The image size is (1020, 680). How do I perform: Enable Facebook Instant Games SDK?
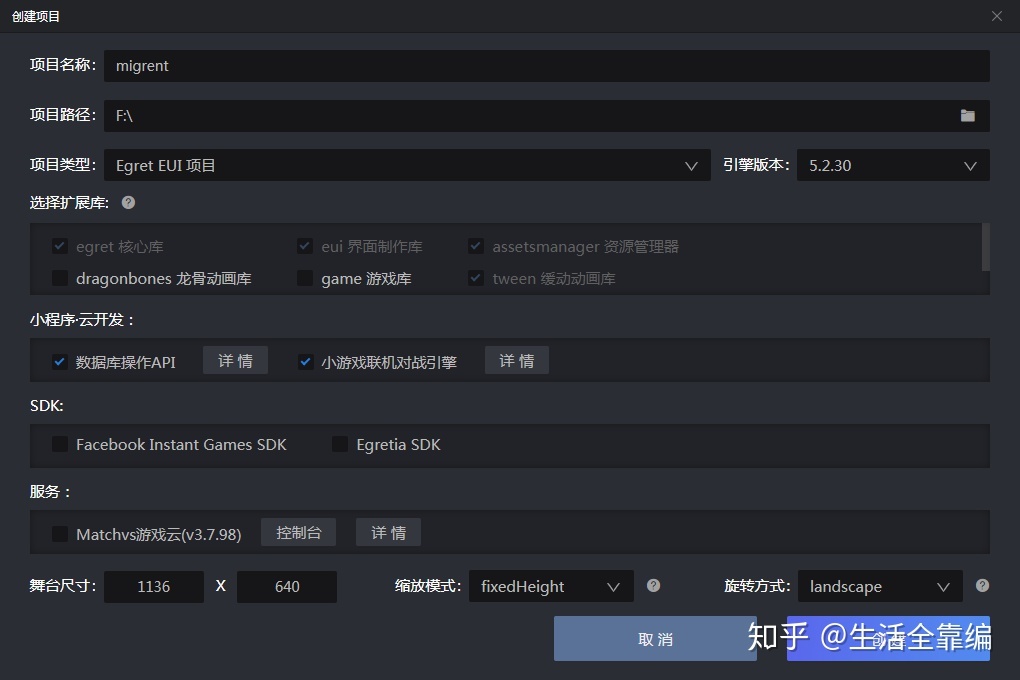click(x=59, y=444)
